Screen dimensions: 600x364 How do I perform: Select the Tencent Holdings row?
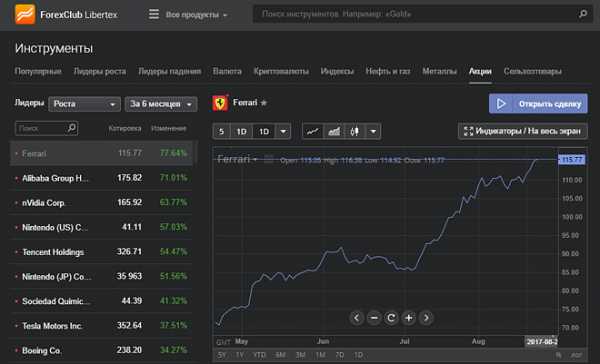(101, 252)
